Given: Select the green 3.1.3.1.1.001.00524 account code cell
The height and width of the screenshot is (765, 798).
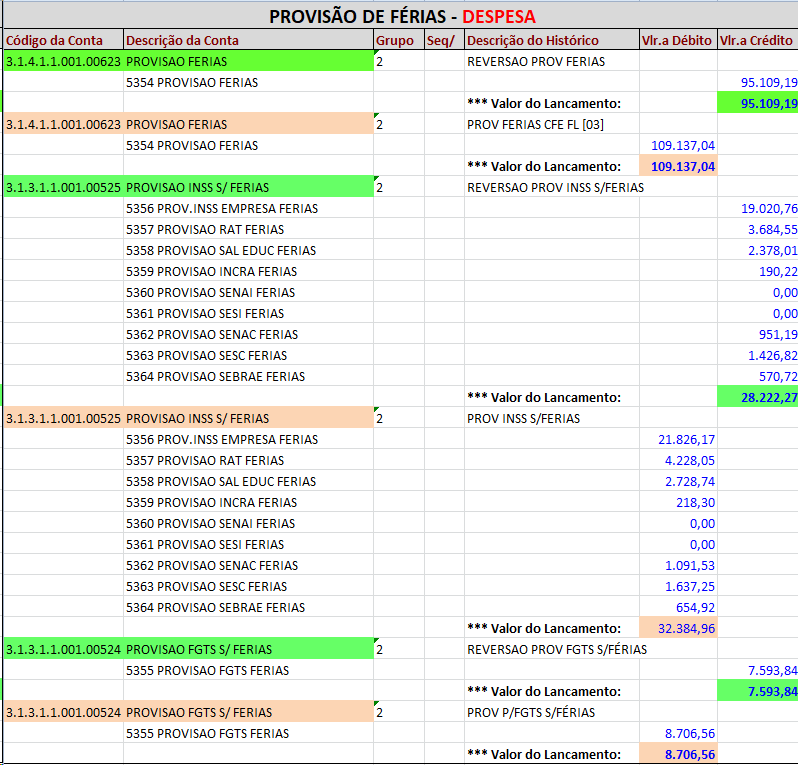Looking at the screenshot, I should [x=62, y=649].
